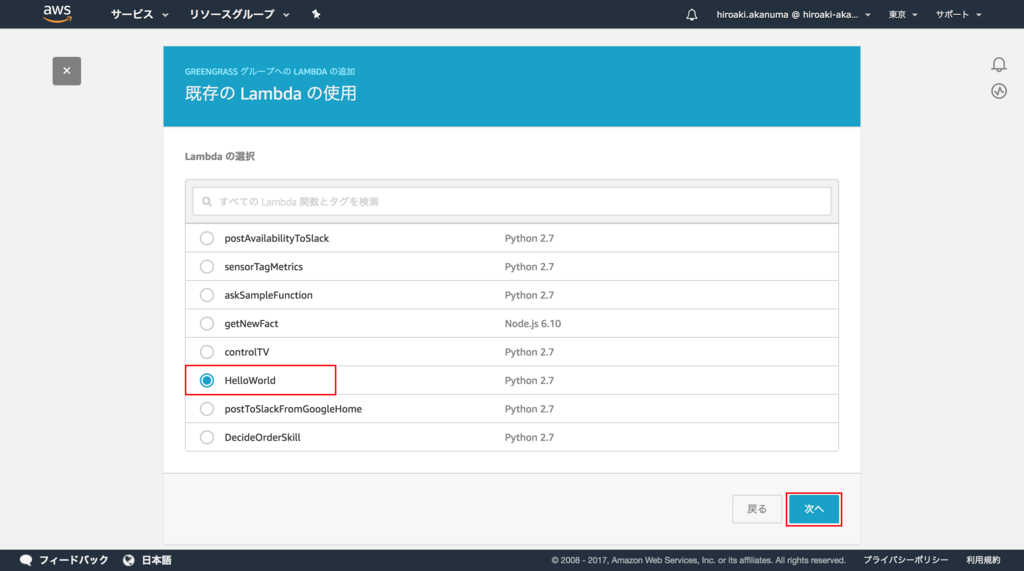The height and width of the screenshot is (571, 1024).
Task: Click the bell icon on right sidebar
Action: [999, 64]
